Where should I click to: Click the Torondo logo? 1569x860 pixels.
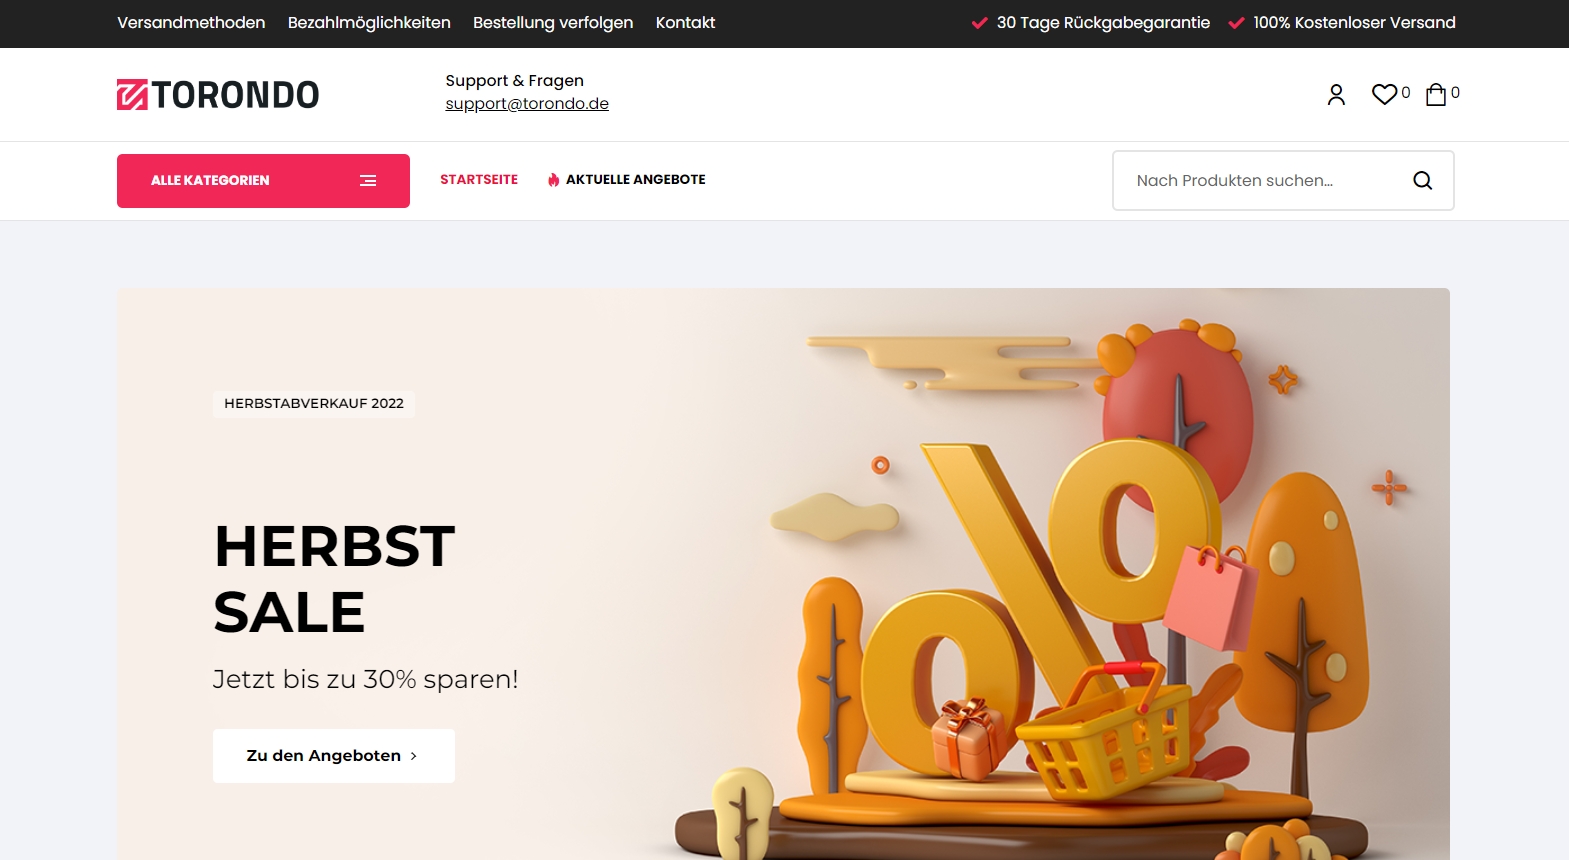pos(218,95)
